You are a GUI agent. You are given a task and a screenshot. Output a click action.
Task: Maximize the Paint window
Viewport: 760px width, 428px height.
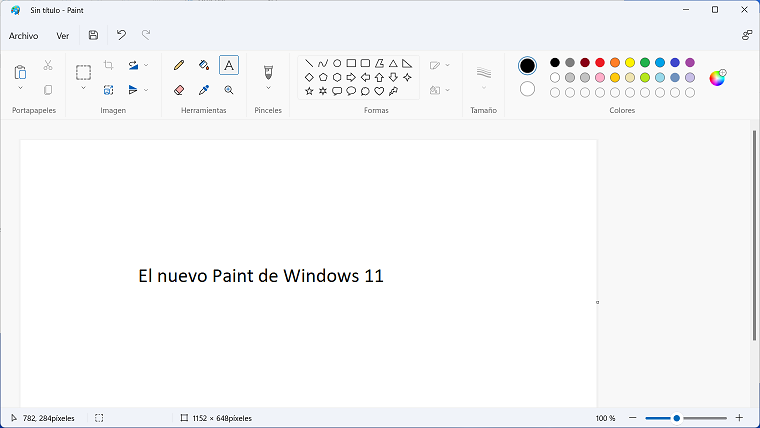coord(715,10)
